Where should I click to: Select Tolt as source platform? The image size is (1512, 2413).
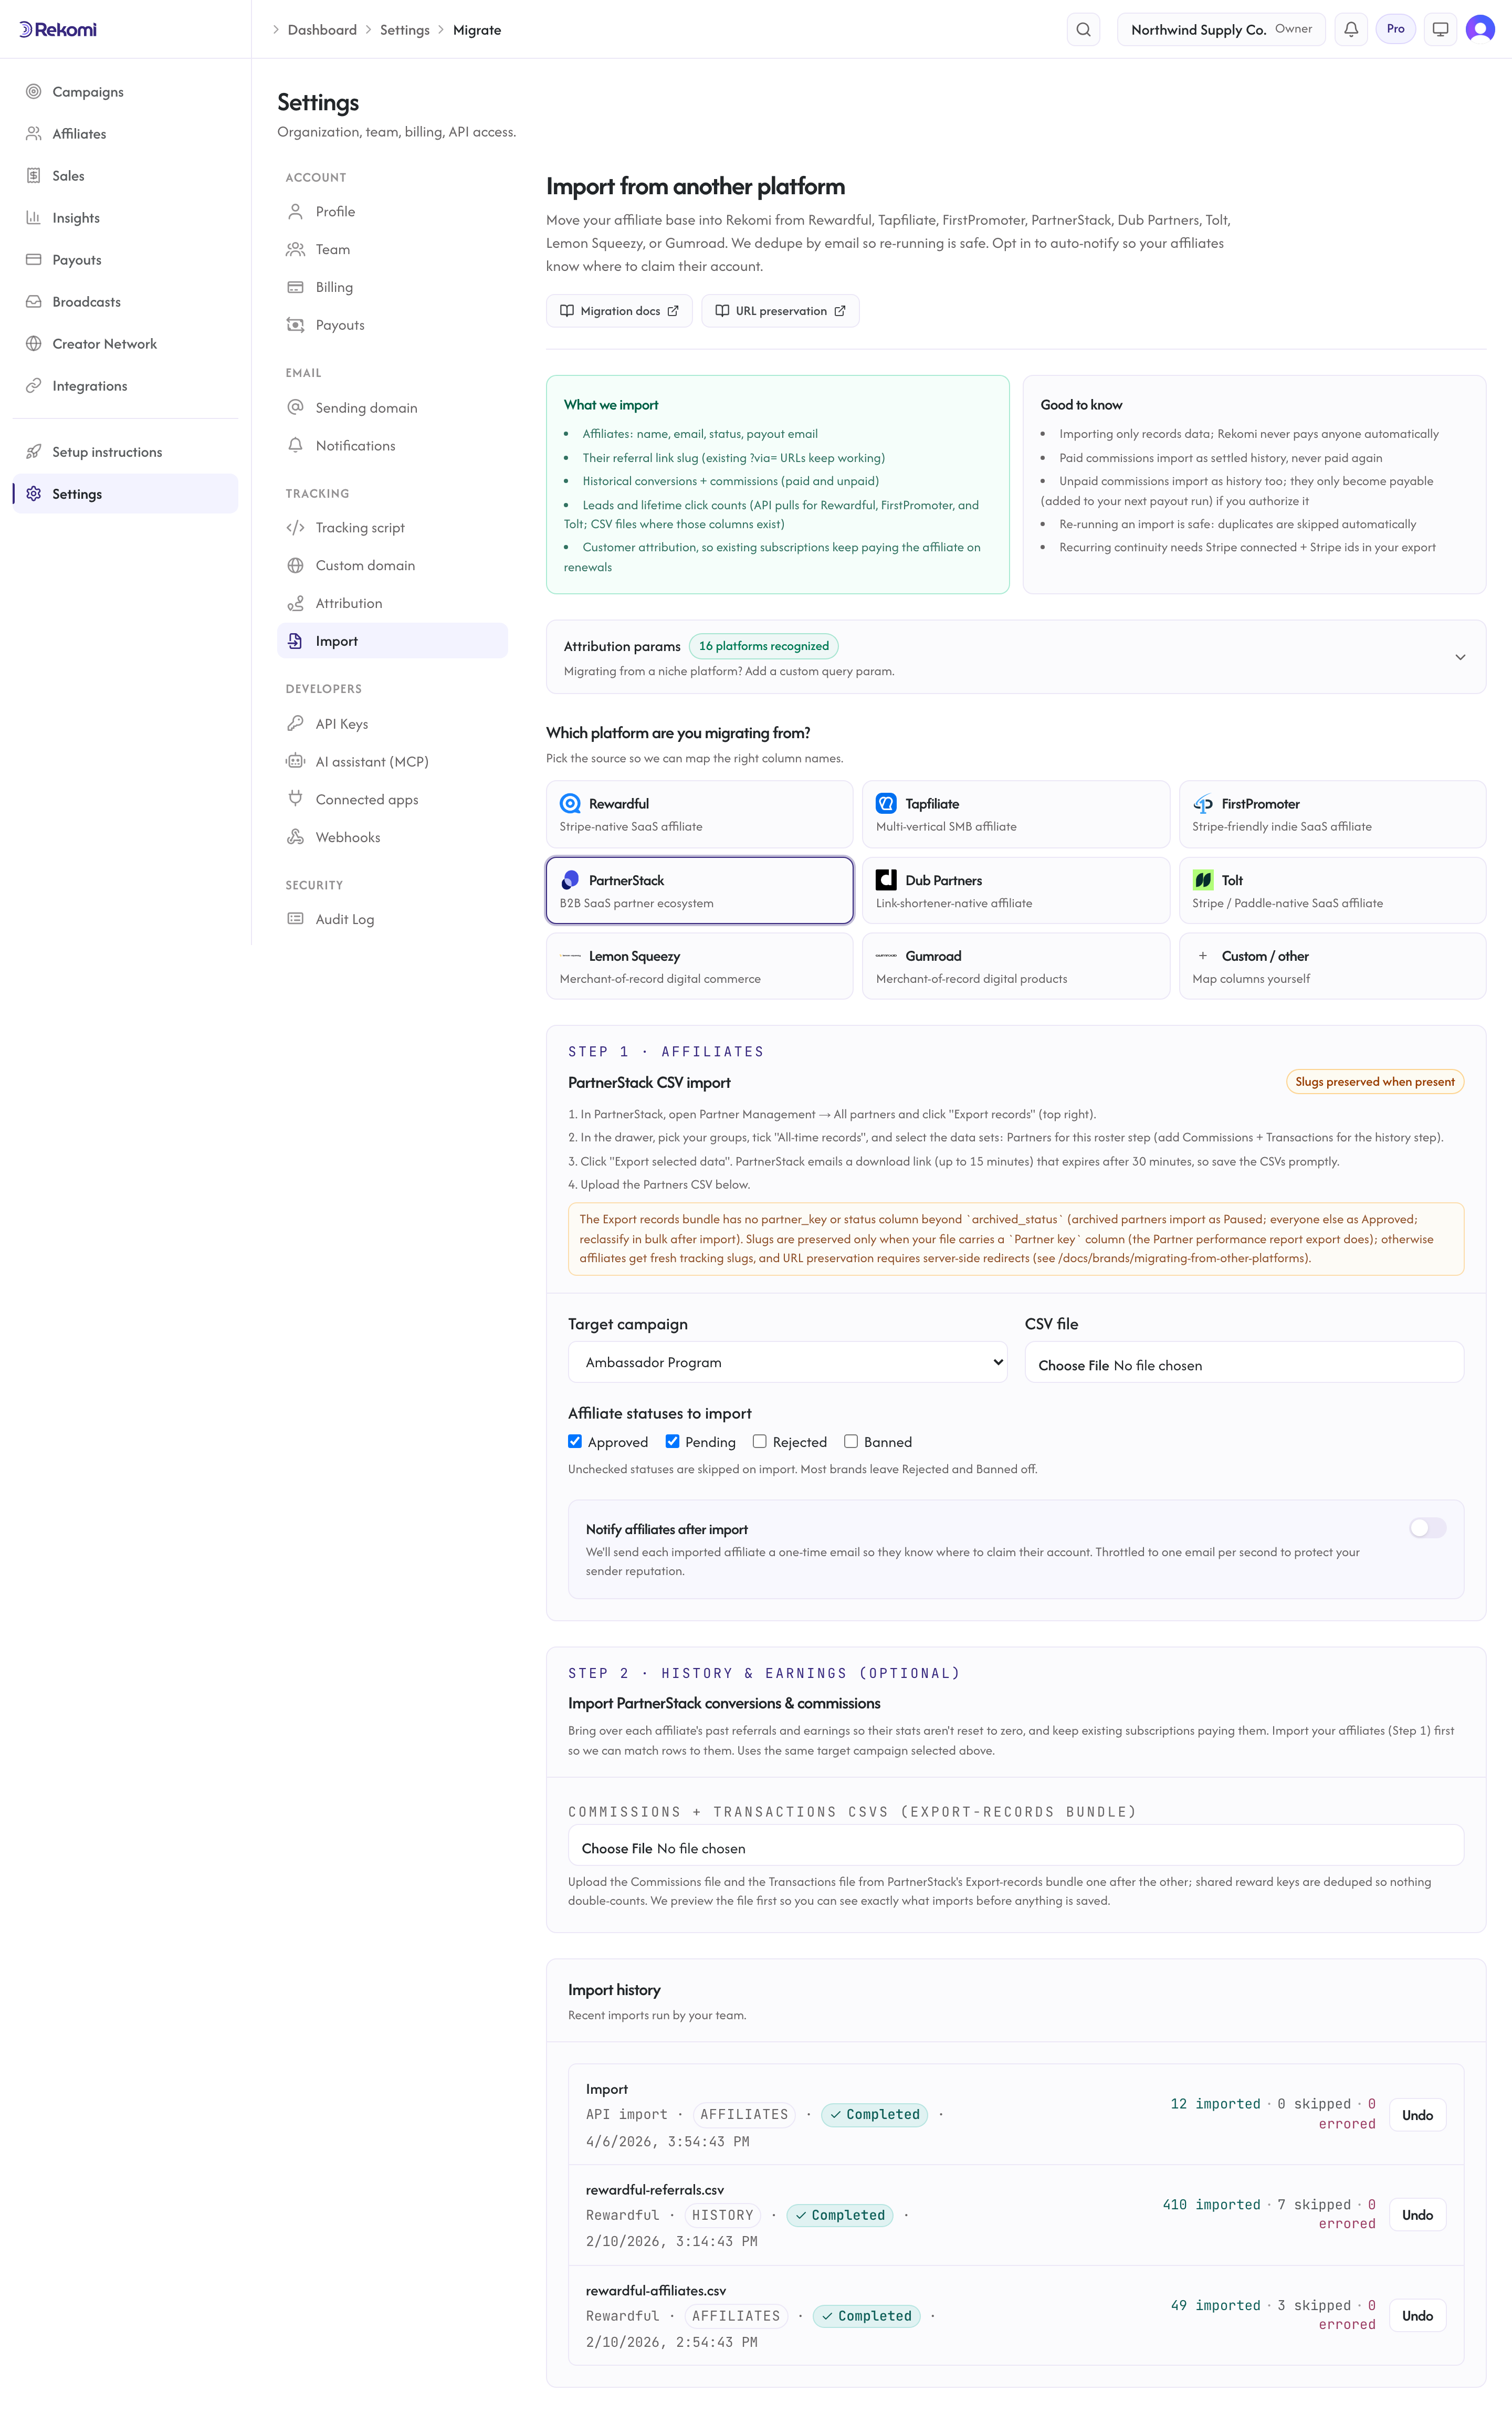(x=1332, y=891)
